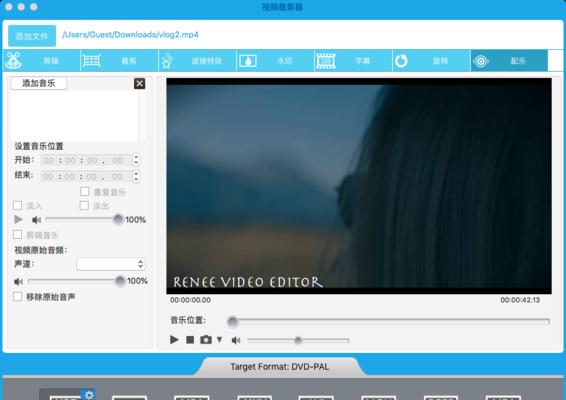The height and width of the screenshot is (400, 566).
Task: Open the Target Format: DVD-PAL tab
Action: click(280, 367)
